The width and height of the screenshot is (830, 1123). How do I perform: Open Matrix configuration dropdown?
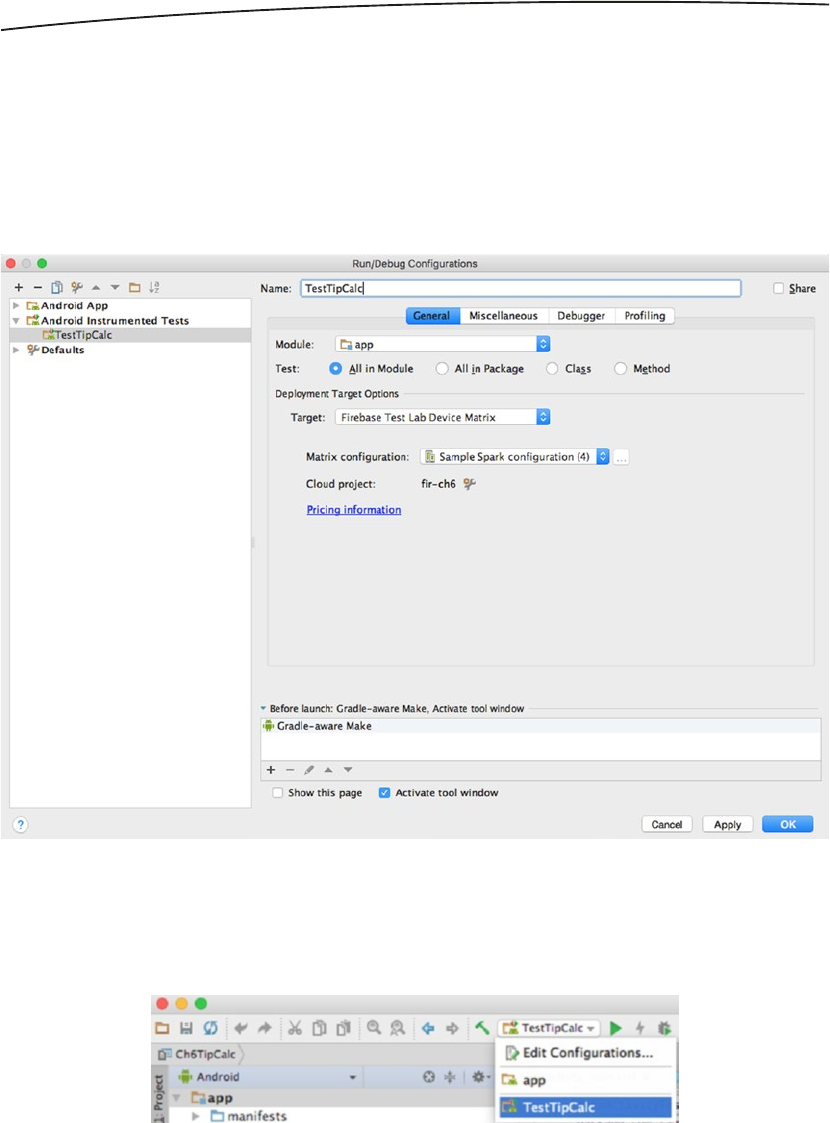pyautogui.click(x=515, y=457)
